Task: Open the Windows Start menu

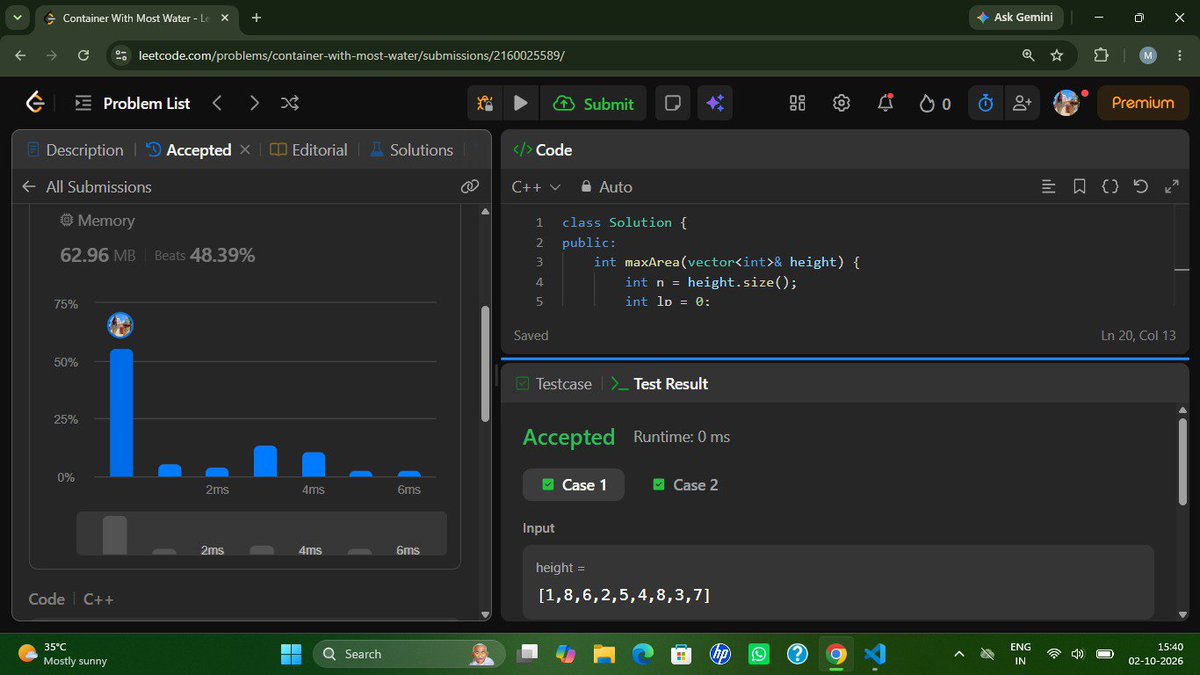Action: click(291, 654)
